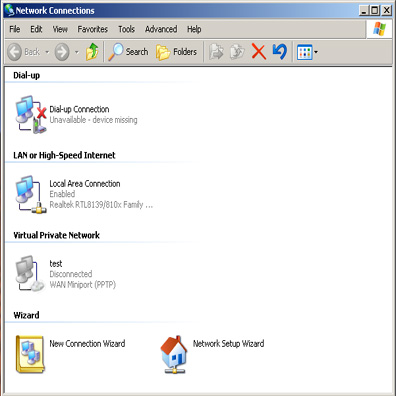Select the Network Setup Wizard house icon
This screenshot has width=396, height=396.
click(174, 355)
